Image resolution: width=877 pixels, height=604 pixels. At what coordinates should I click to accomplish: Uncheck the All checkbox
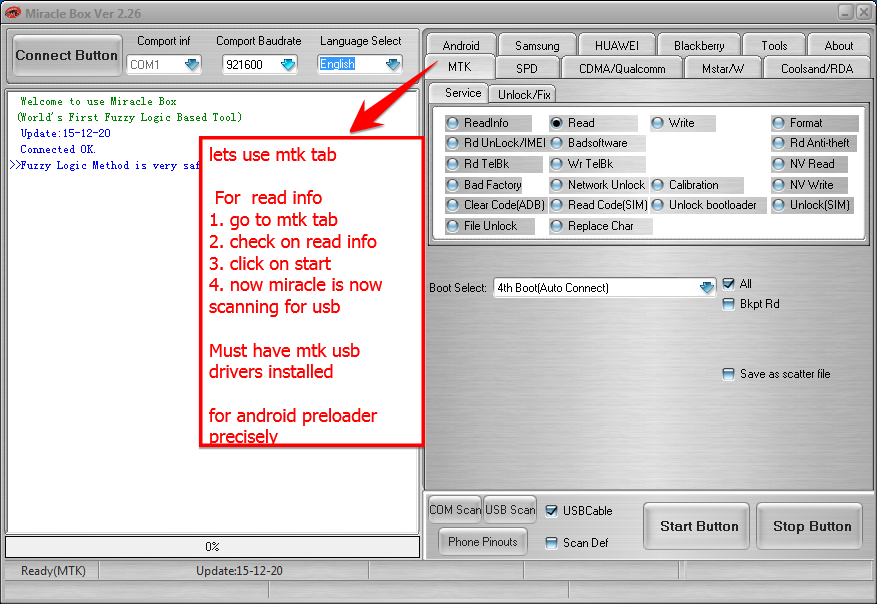729,283
